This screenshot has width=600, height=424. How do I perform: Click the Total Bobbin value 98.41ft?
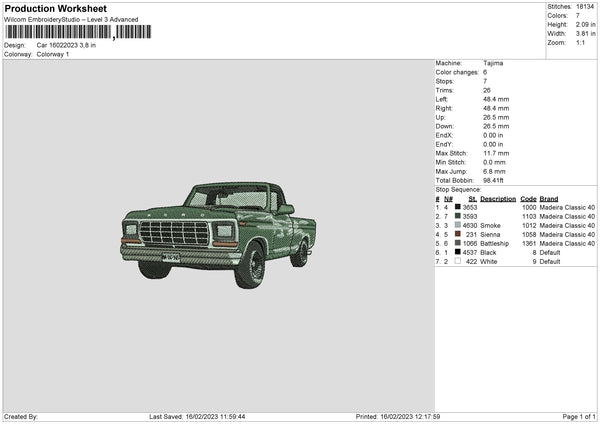pos(493,180)
